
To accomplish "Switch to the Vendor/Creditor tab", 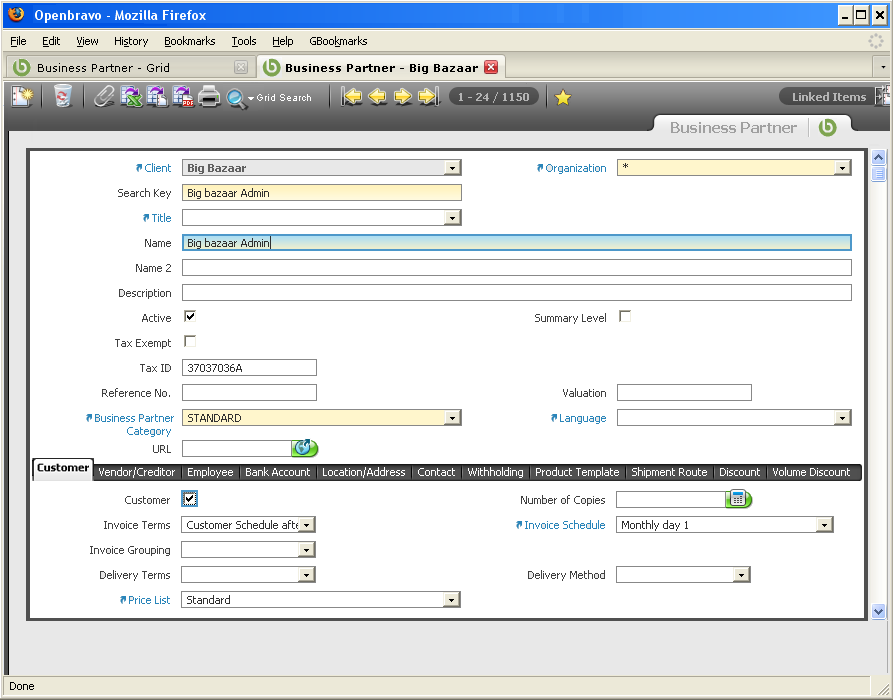I will tap(137, 472).
